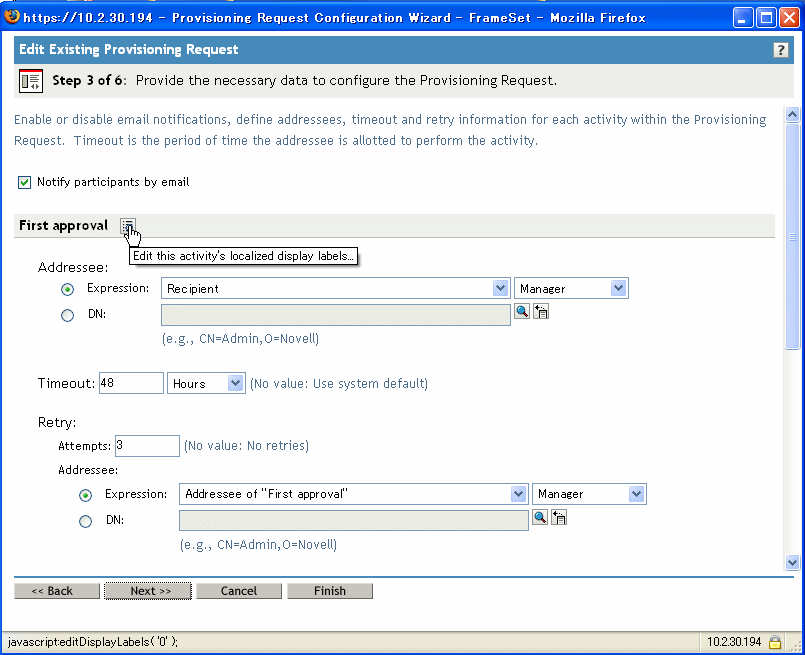The height and width of the screenshot is (655, 805).
Task: Click the 10.2.30.194 status bar text
Action: click(734, 642)
